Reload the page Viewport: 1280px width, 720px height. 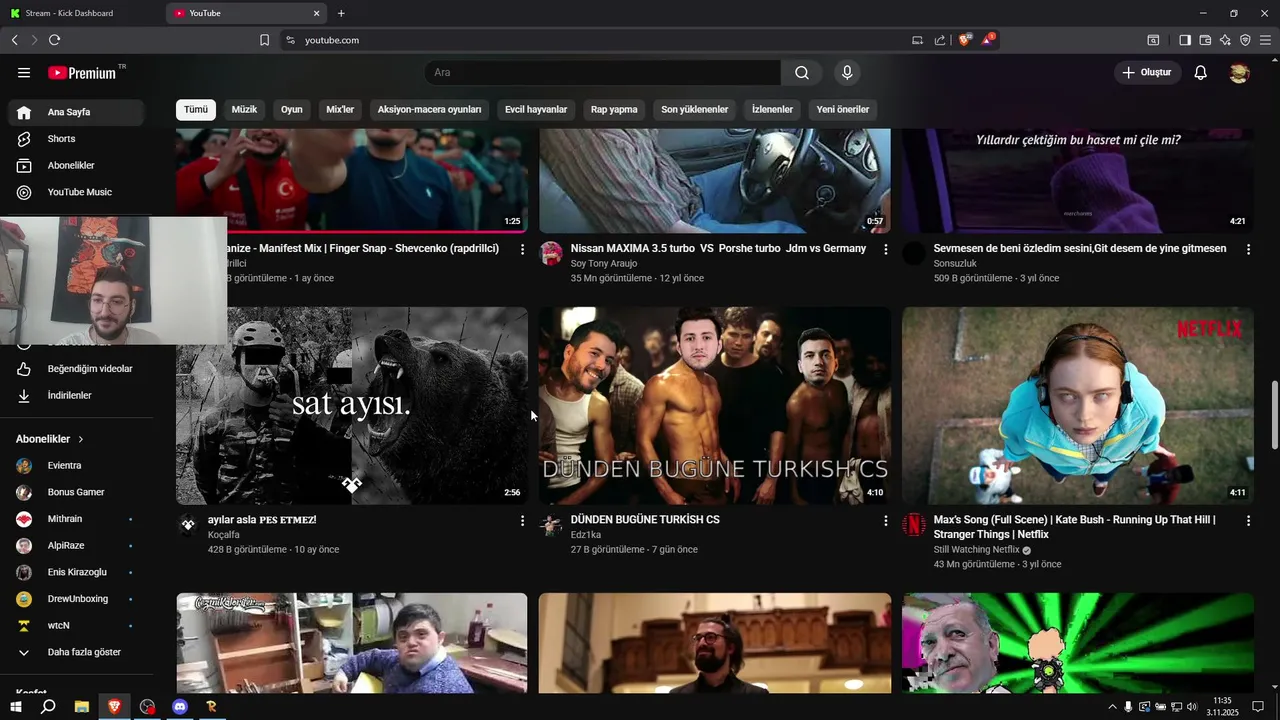click(x=54, y=40)
